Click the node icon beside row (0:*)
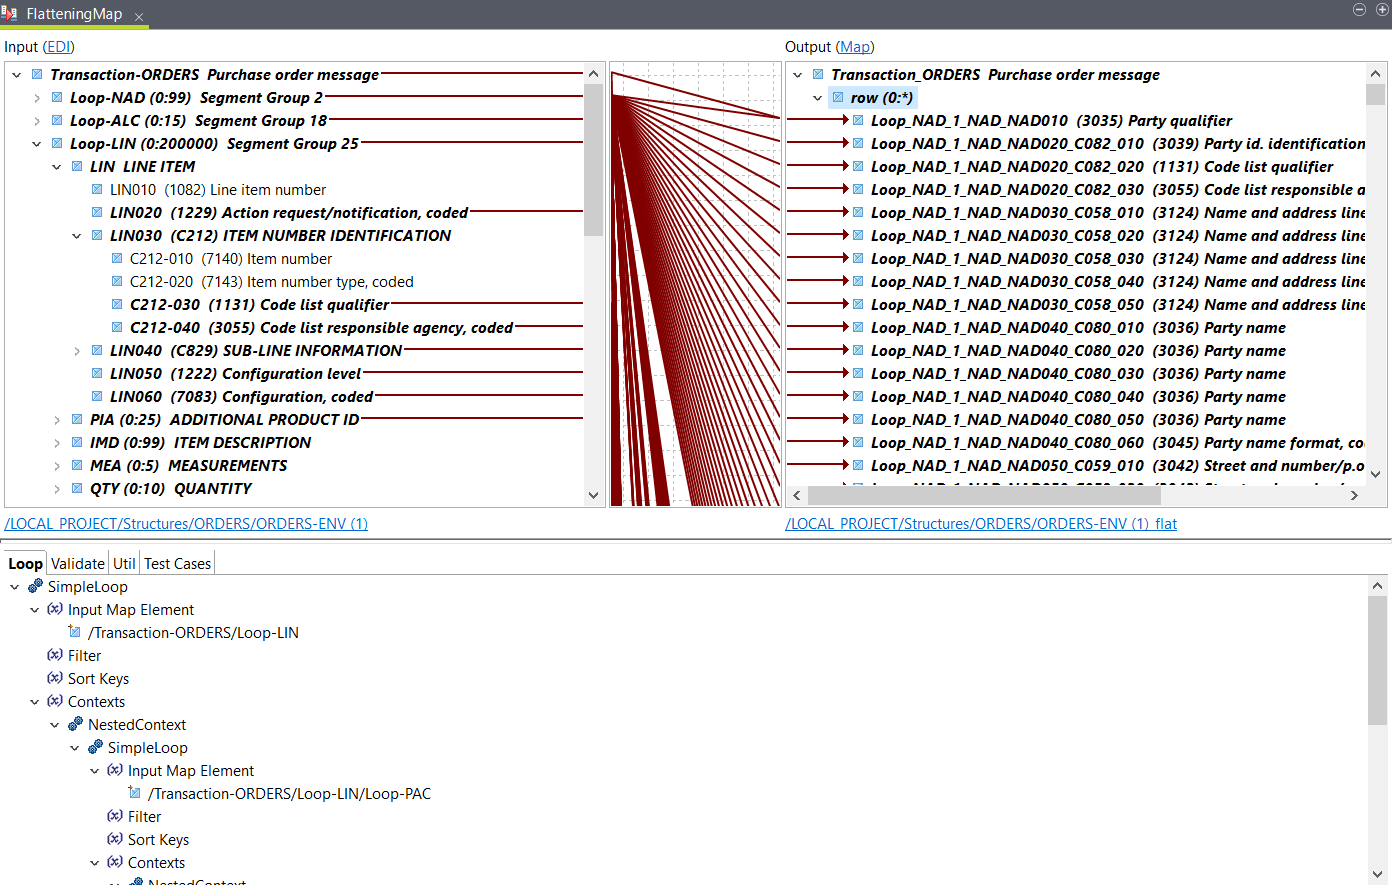The height and width of the screenshot is (888, 1392). click(x=838, y=98)
